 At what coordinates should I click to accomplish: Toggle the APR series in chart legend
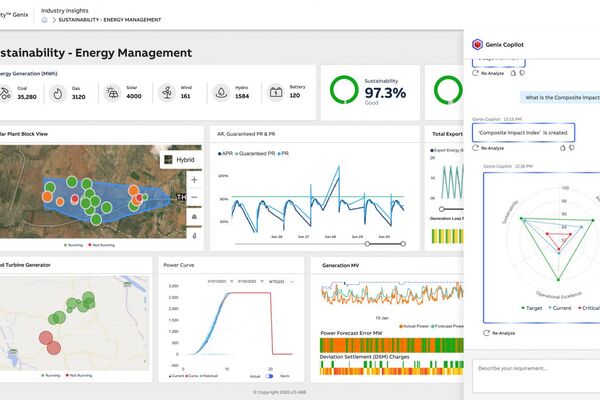click(x=227, y=155)
